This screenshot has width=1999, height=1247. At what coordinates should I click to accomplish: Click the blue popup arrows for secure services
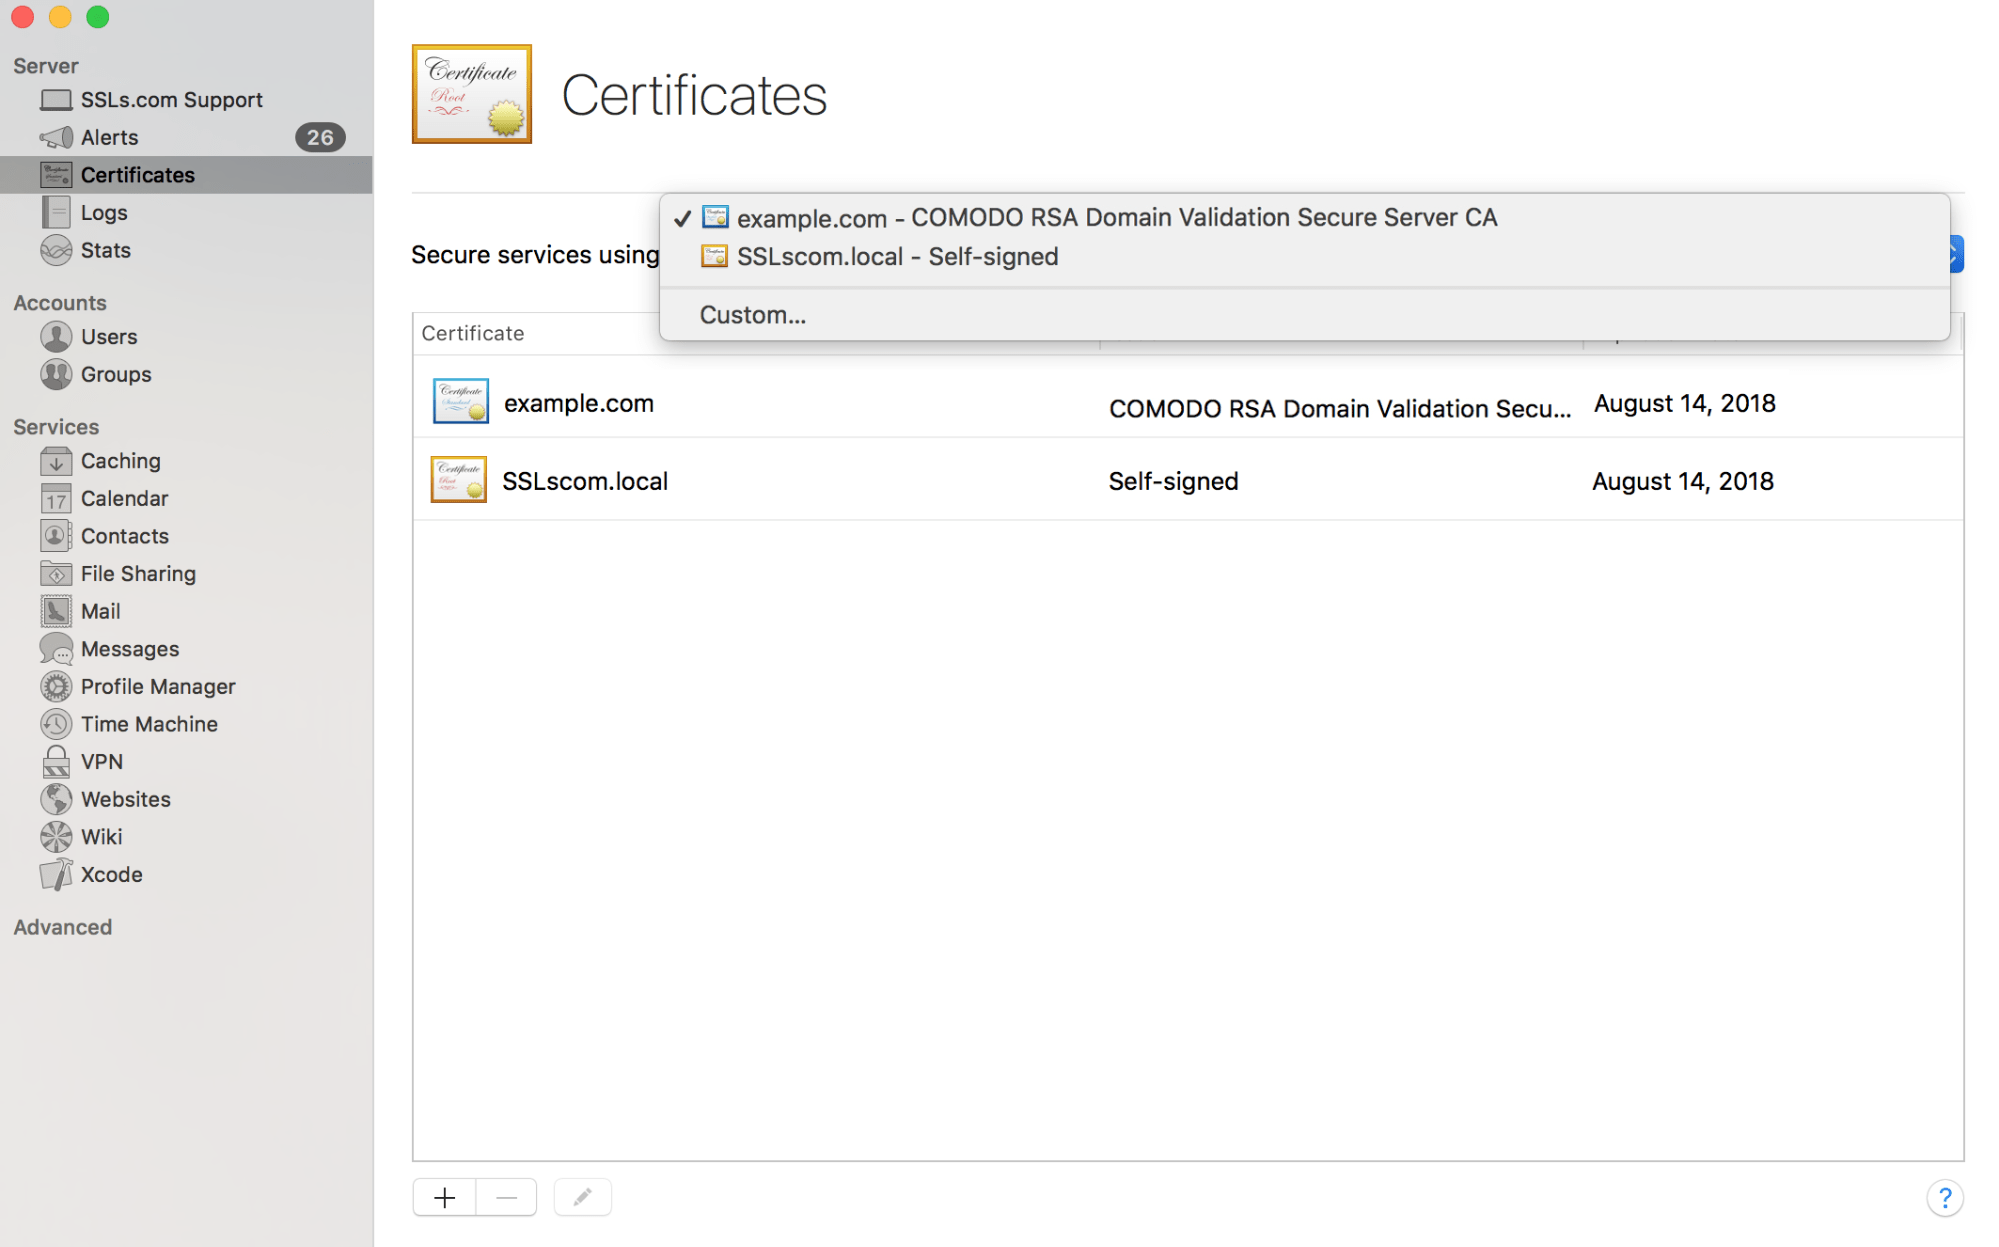click(1956, 254)
